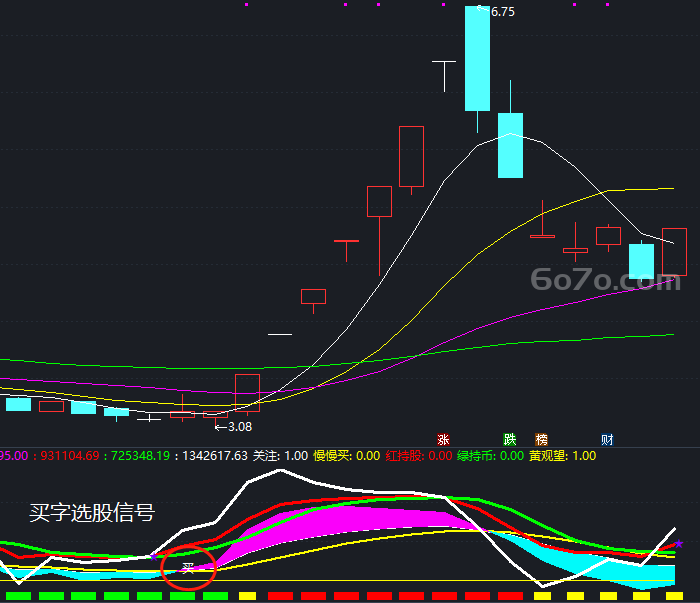The width and height of the screenshot is (700, 603).
Task: Open the blue 财 financial marker icon
Action: [607, 440]
